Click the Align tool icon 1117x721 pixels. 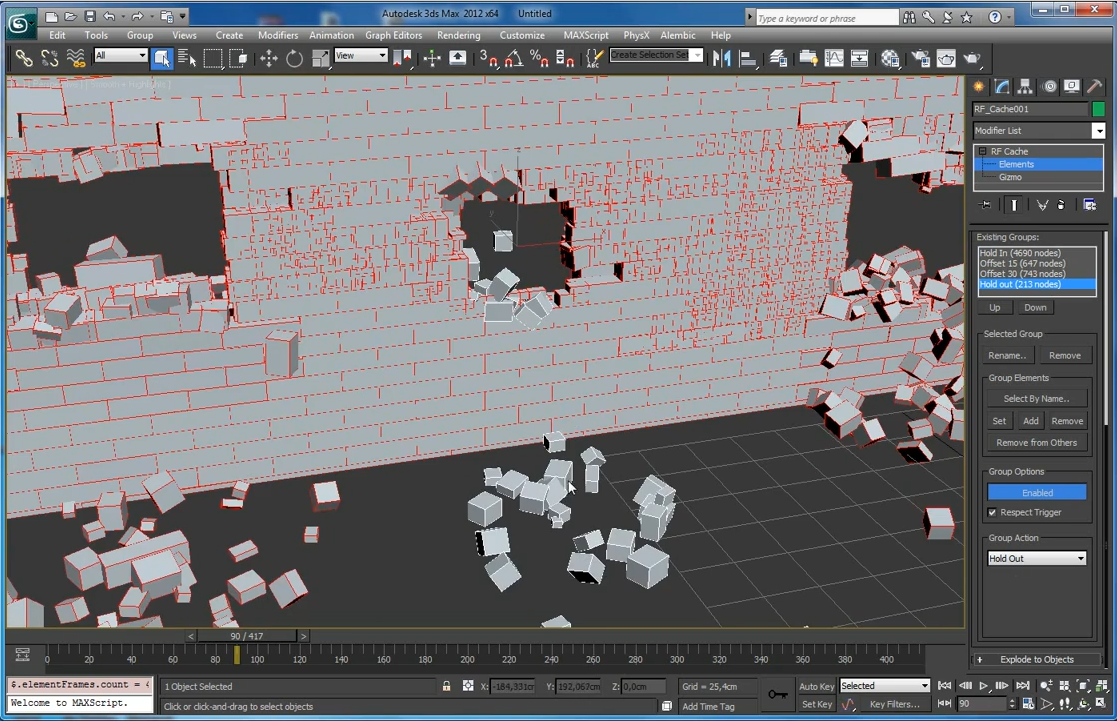point(748,58)
